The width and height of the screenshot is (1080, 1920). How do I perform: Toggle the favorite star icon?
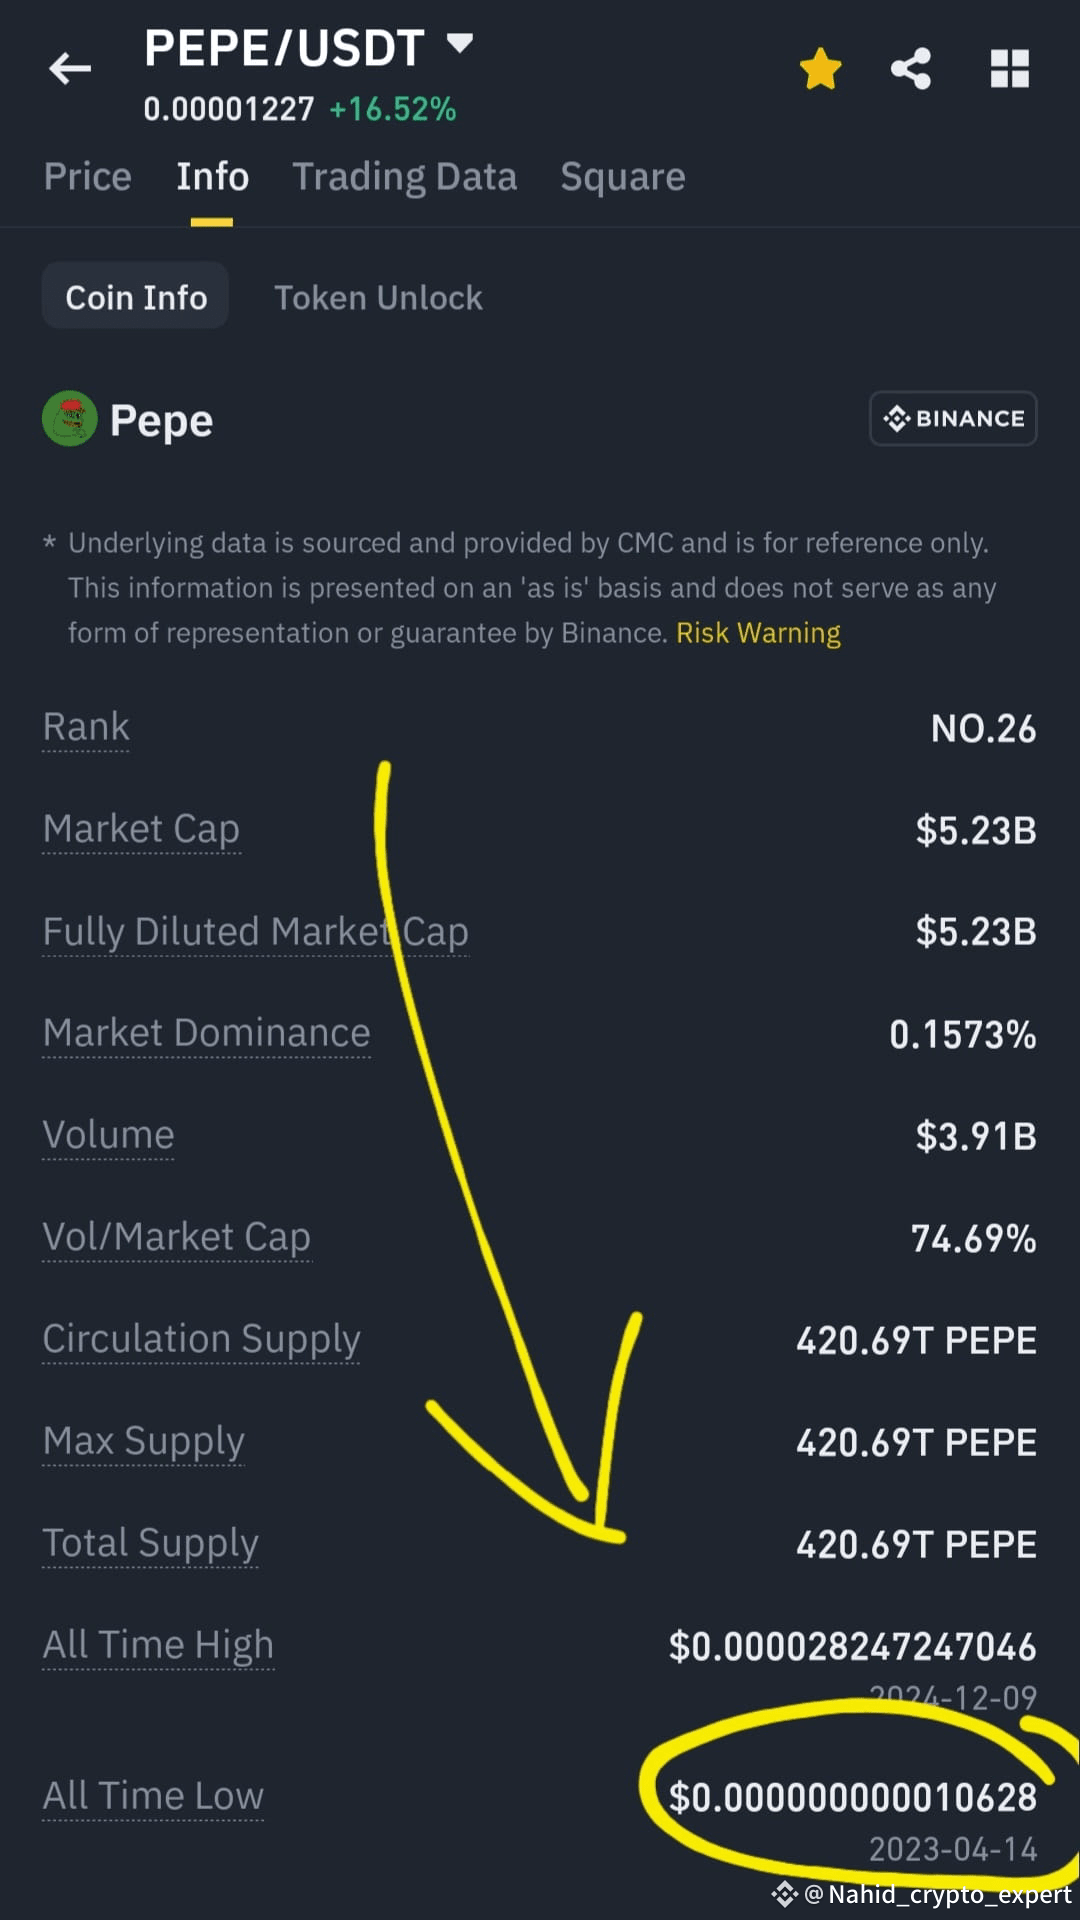(x=820, y=69)
